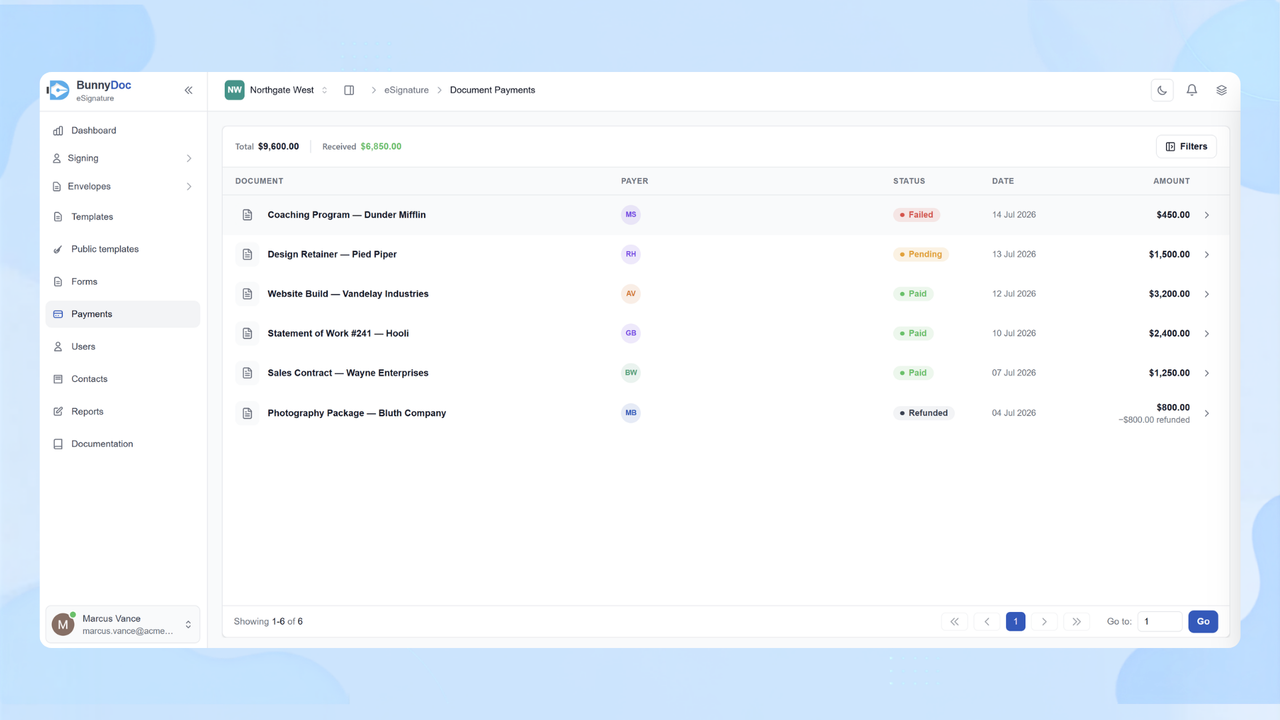The width and height of the screenshot is (1280, 720).
Task: Go to last page double-arrow icon
Action: coord(1077,621)
